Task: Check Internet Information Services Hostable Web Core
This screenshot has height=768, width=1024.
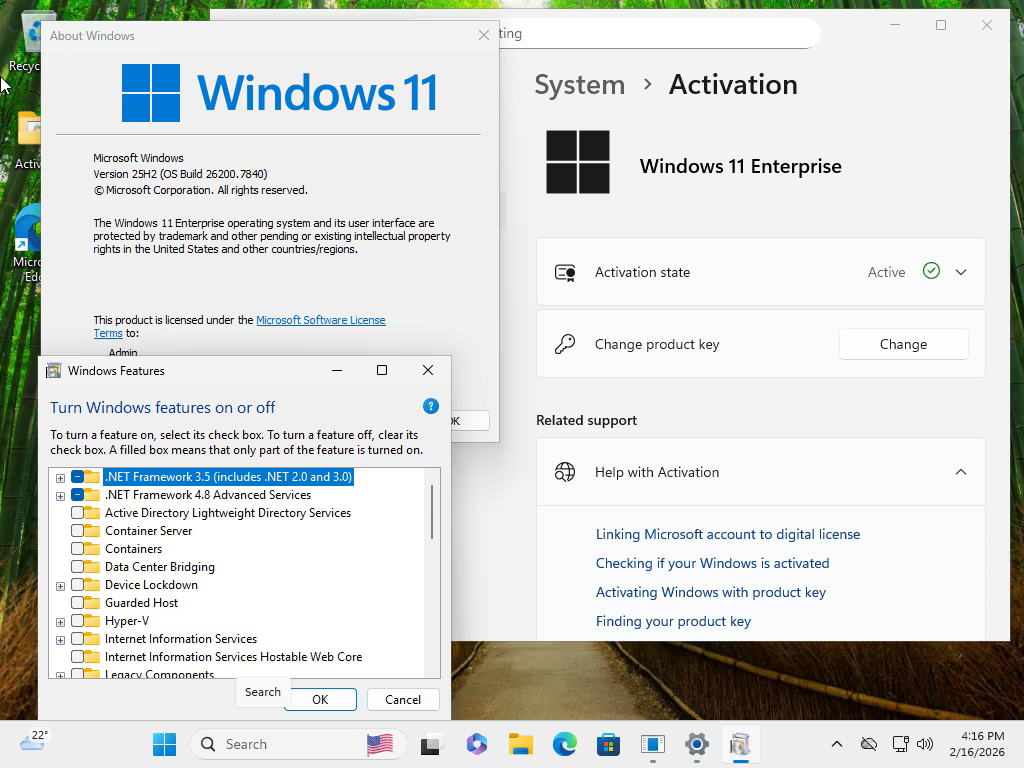Action: click(77, 656)
